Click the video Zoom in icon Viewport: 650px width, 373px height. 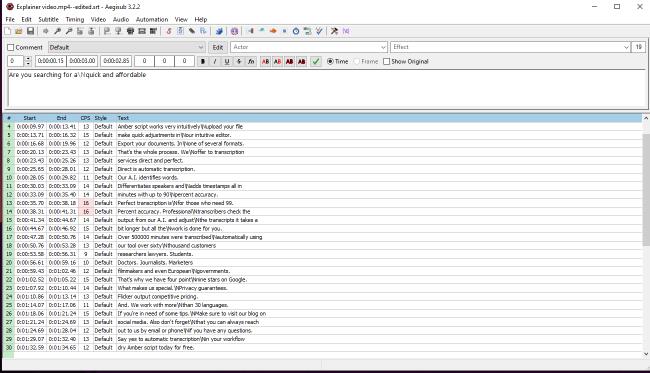click(x=57, y=31)
